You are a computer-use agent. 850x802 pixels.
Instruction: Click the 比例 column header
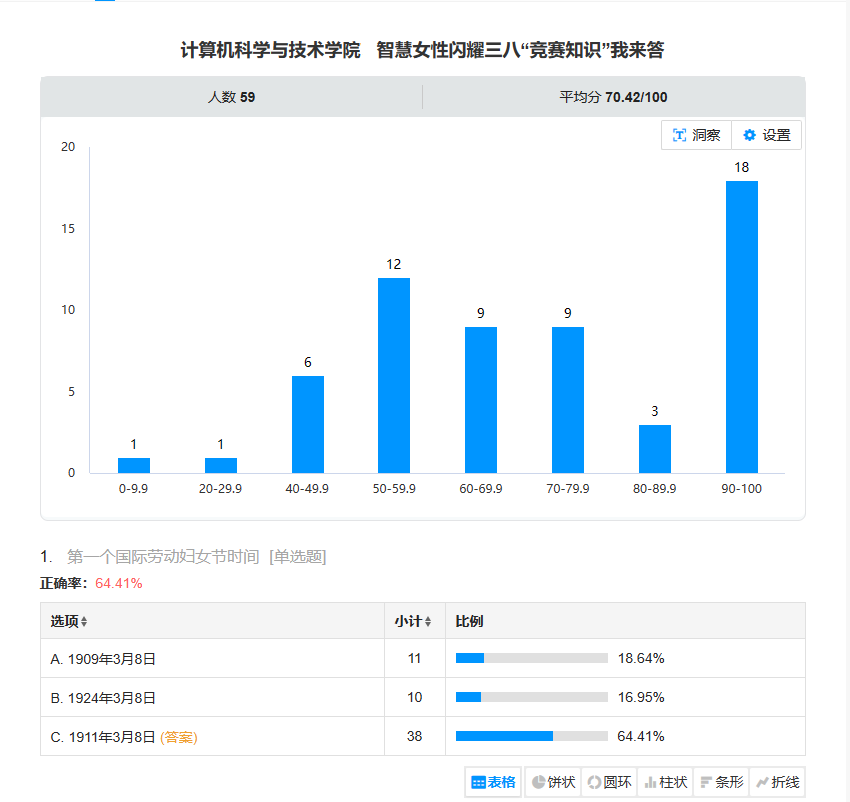[x=469, y=621]
